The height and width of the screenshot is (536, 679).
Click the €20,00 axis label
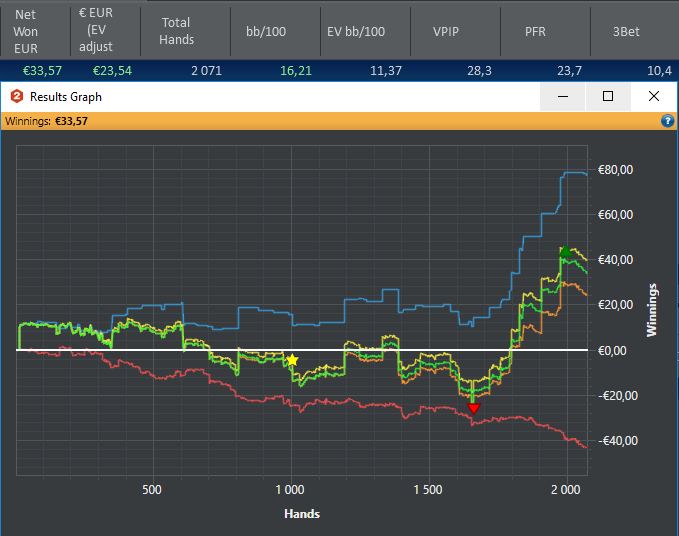click(x=615, y=305)
